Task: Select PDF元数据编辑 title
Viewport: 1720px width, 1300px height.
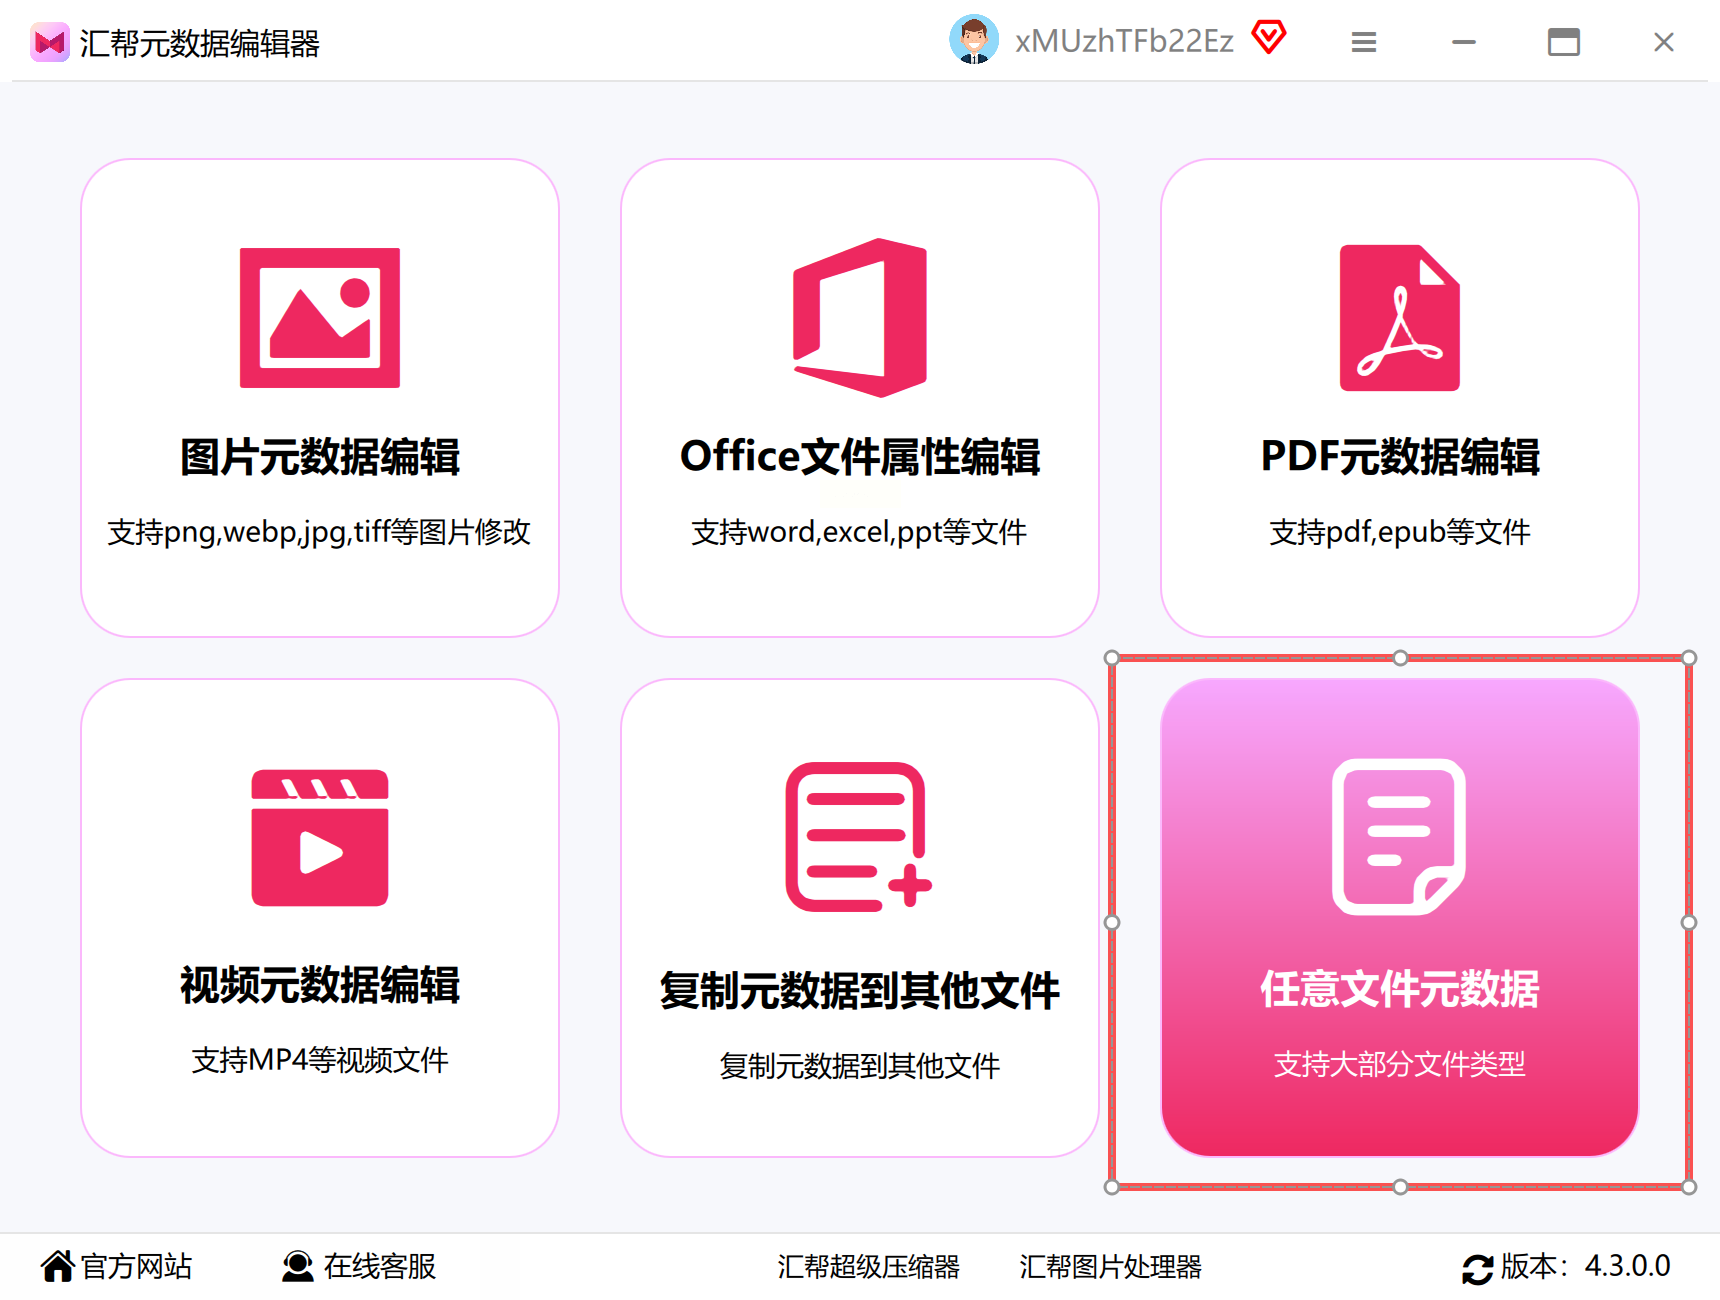Action: (x=1400, y=457)
